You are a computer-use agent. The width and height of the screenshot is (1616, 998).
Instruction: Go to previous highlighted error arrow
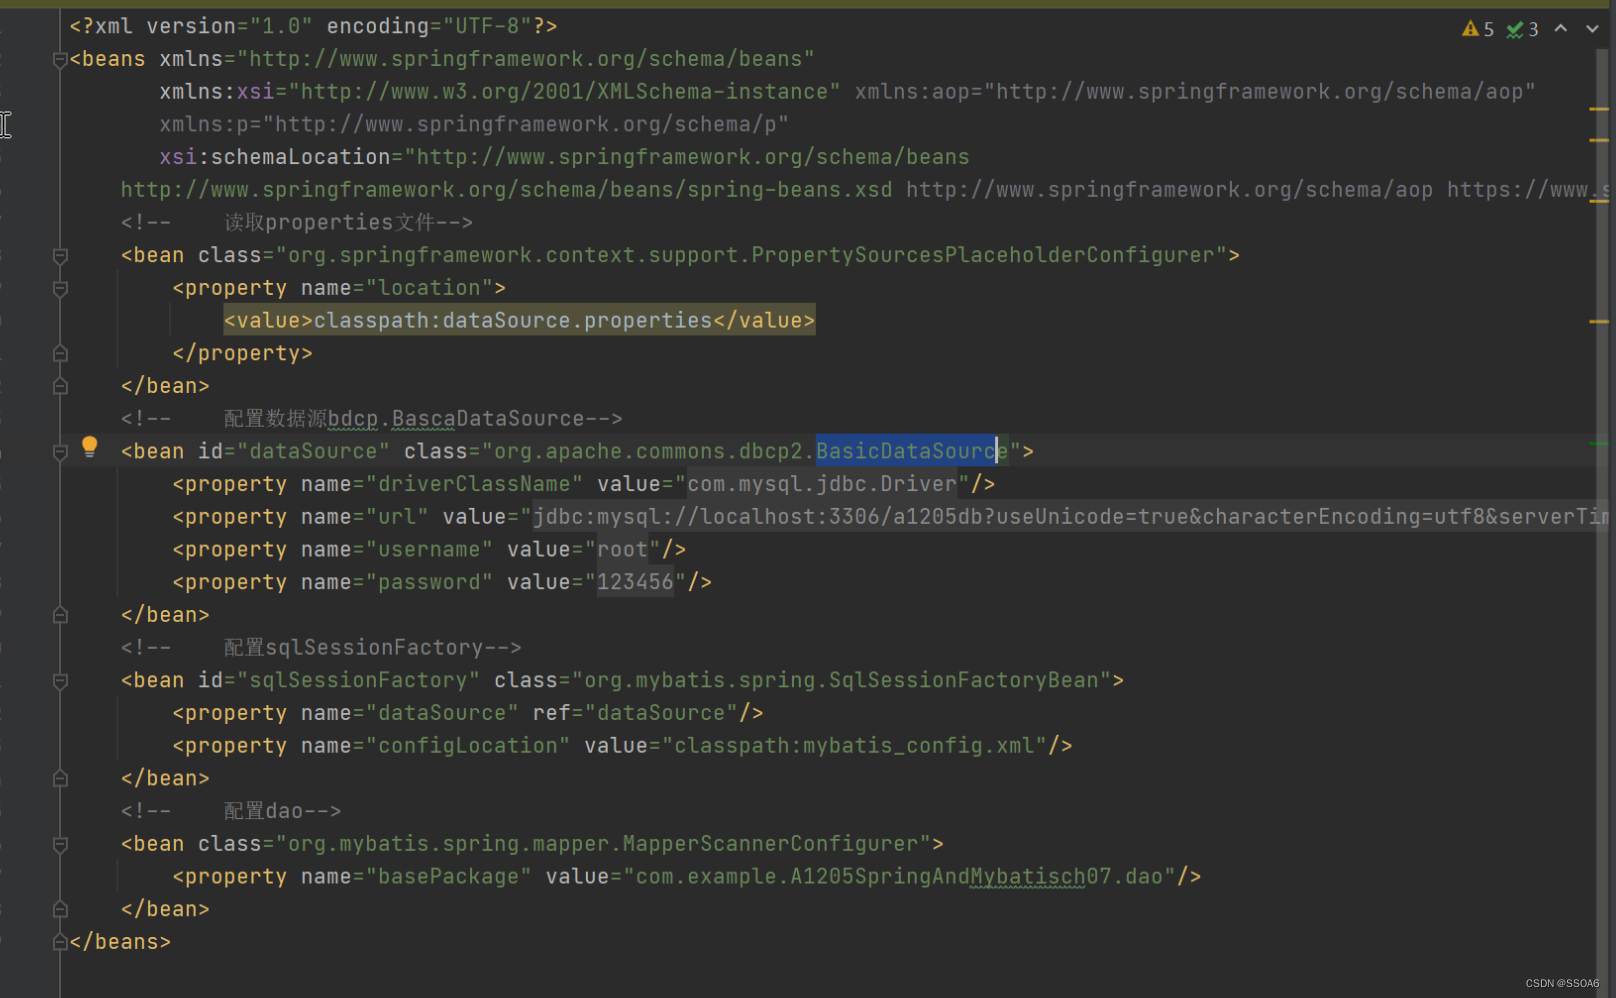(1561, 29)
